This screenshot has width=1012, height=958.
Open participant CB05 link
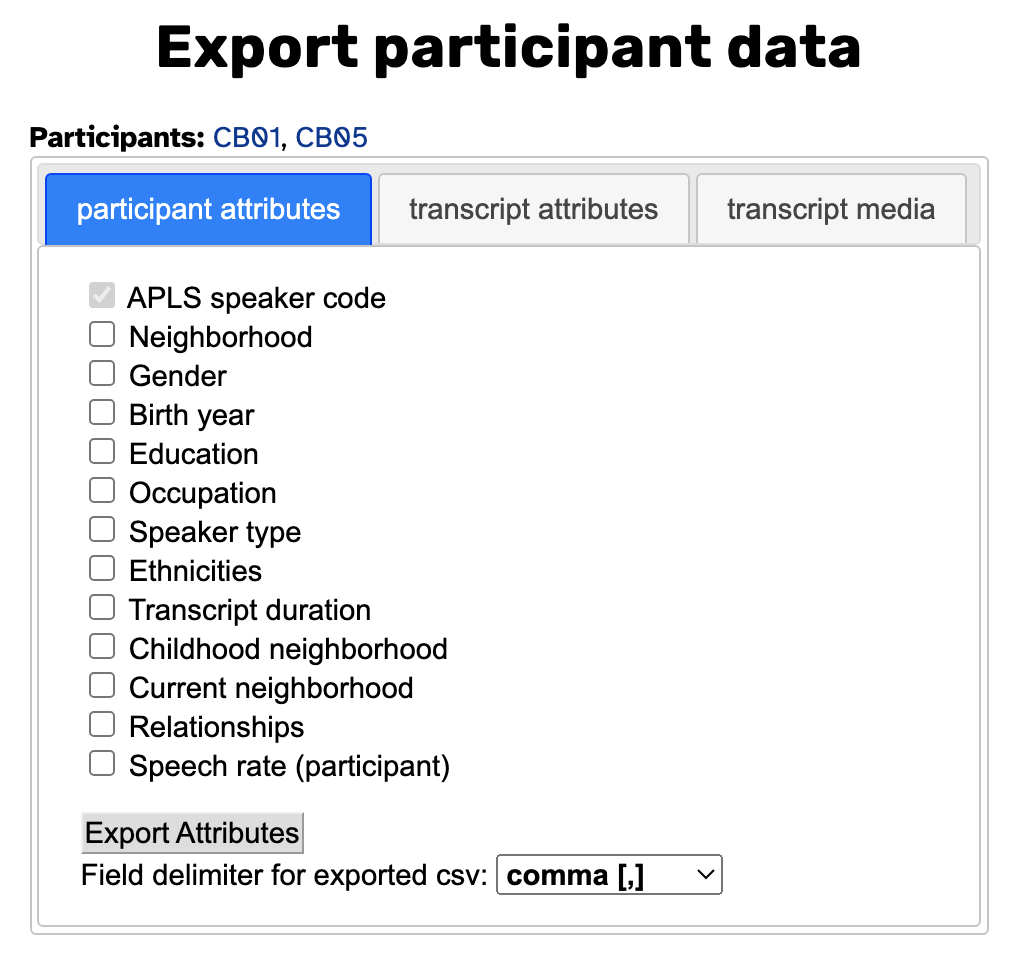click(x=331, y=137)
